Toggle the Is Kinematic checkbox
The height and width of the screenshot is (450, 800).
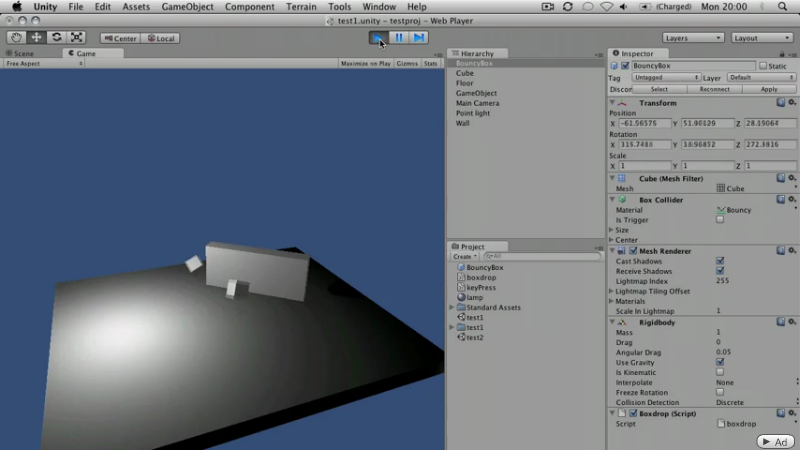click(720, 372)
